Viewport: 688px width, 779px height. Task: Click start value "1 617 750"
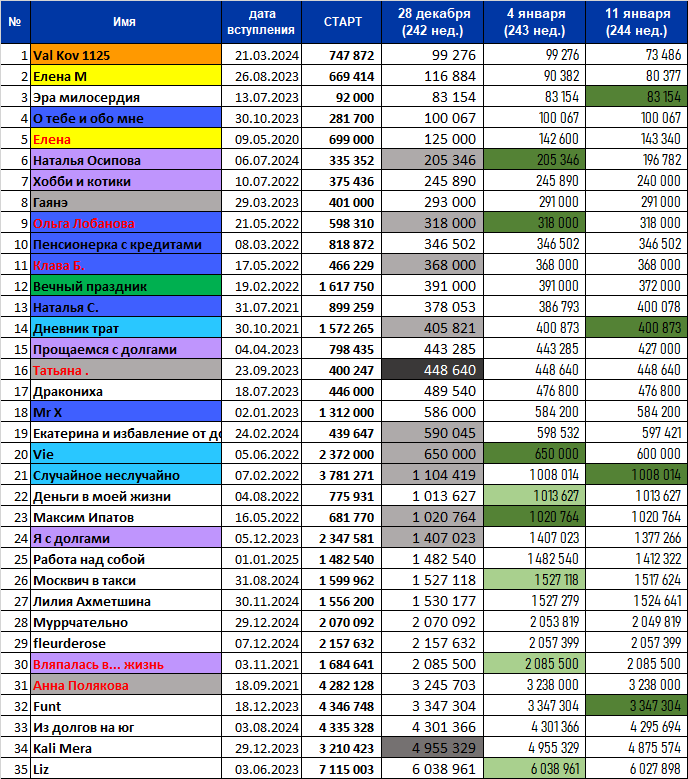342,286
